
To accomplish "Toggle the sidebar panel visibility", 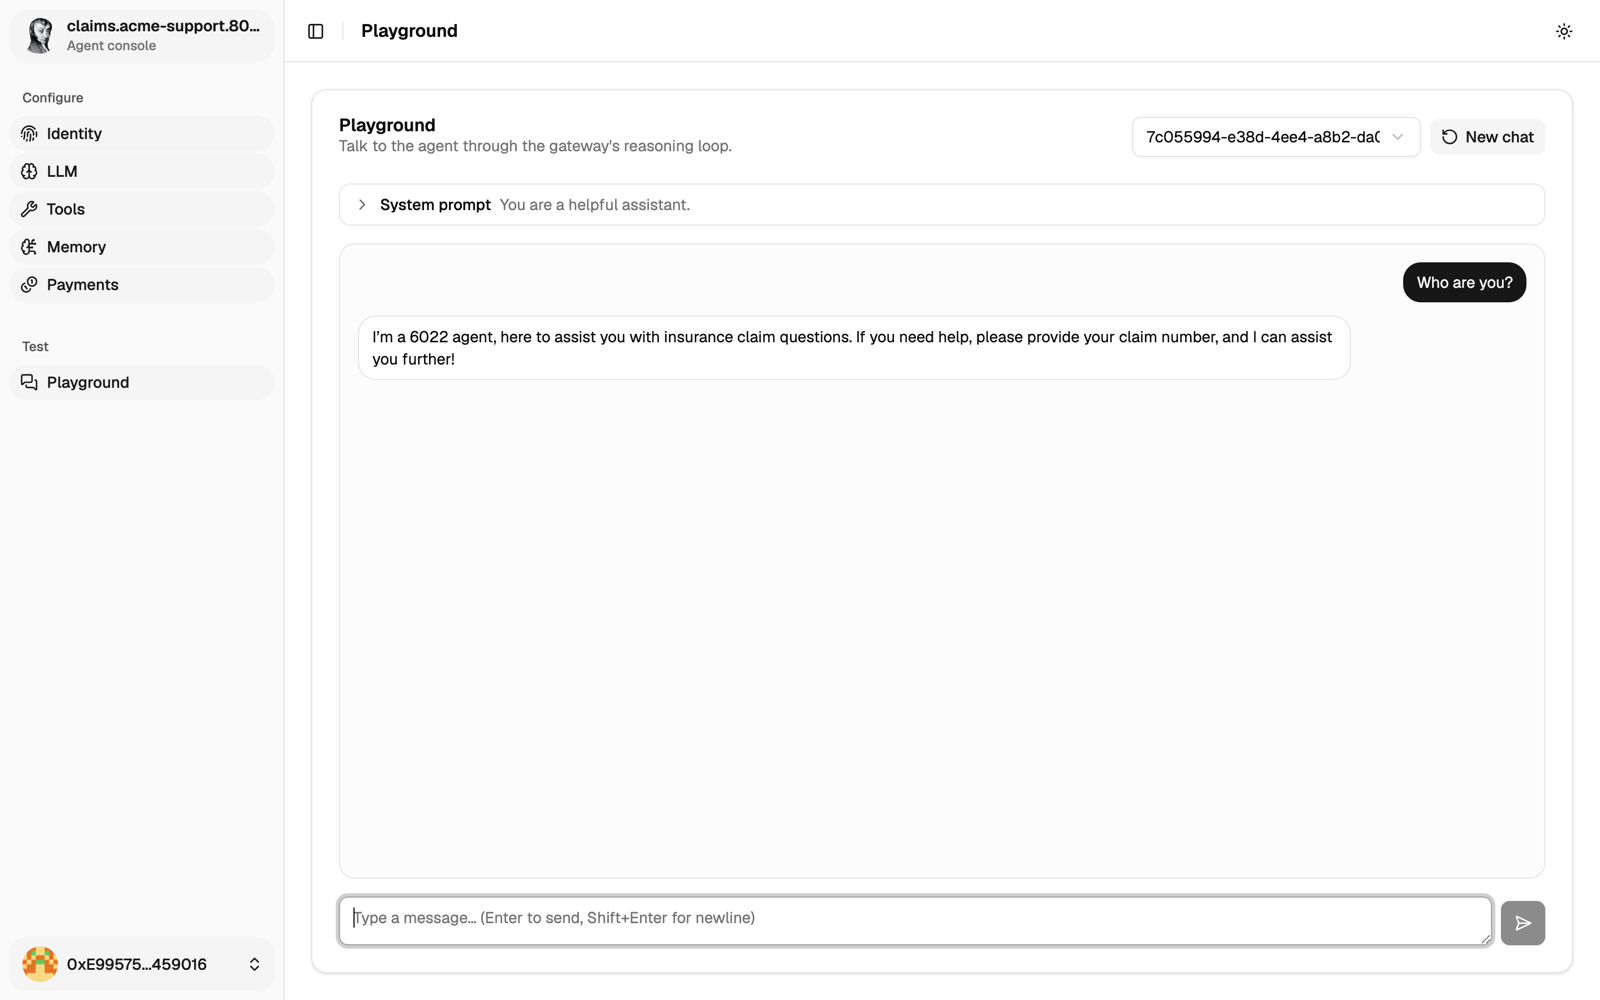I will (x=316, y=31).
